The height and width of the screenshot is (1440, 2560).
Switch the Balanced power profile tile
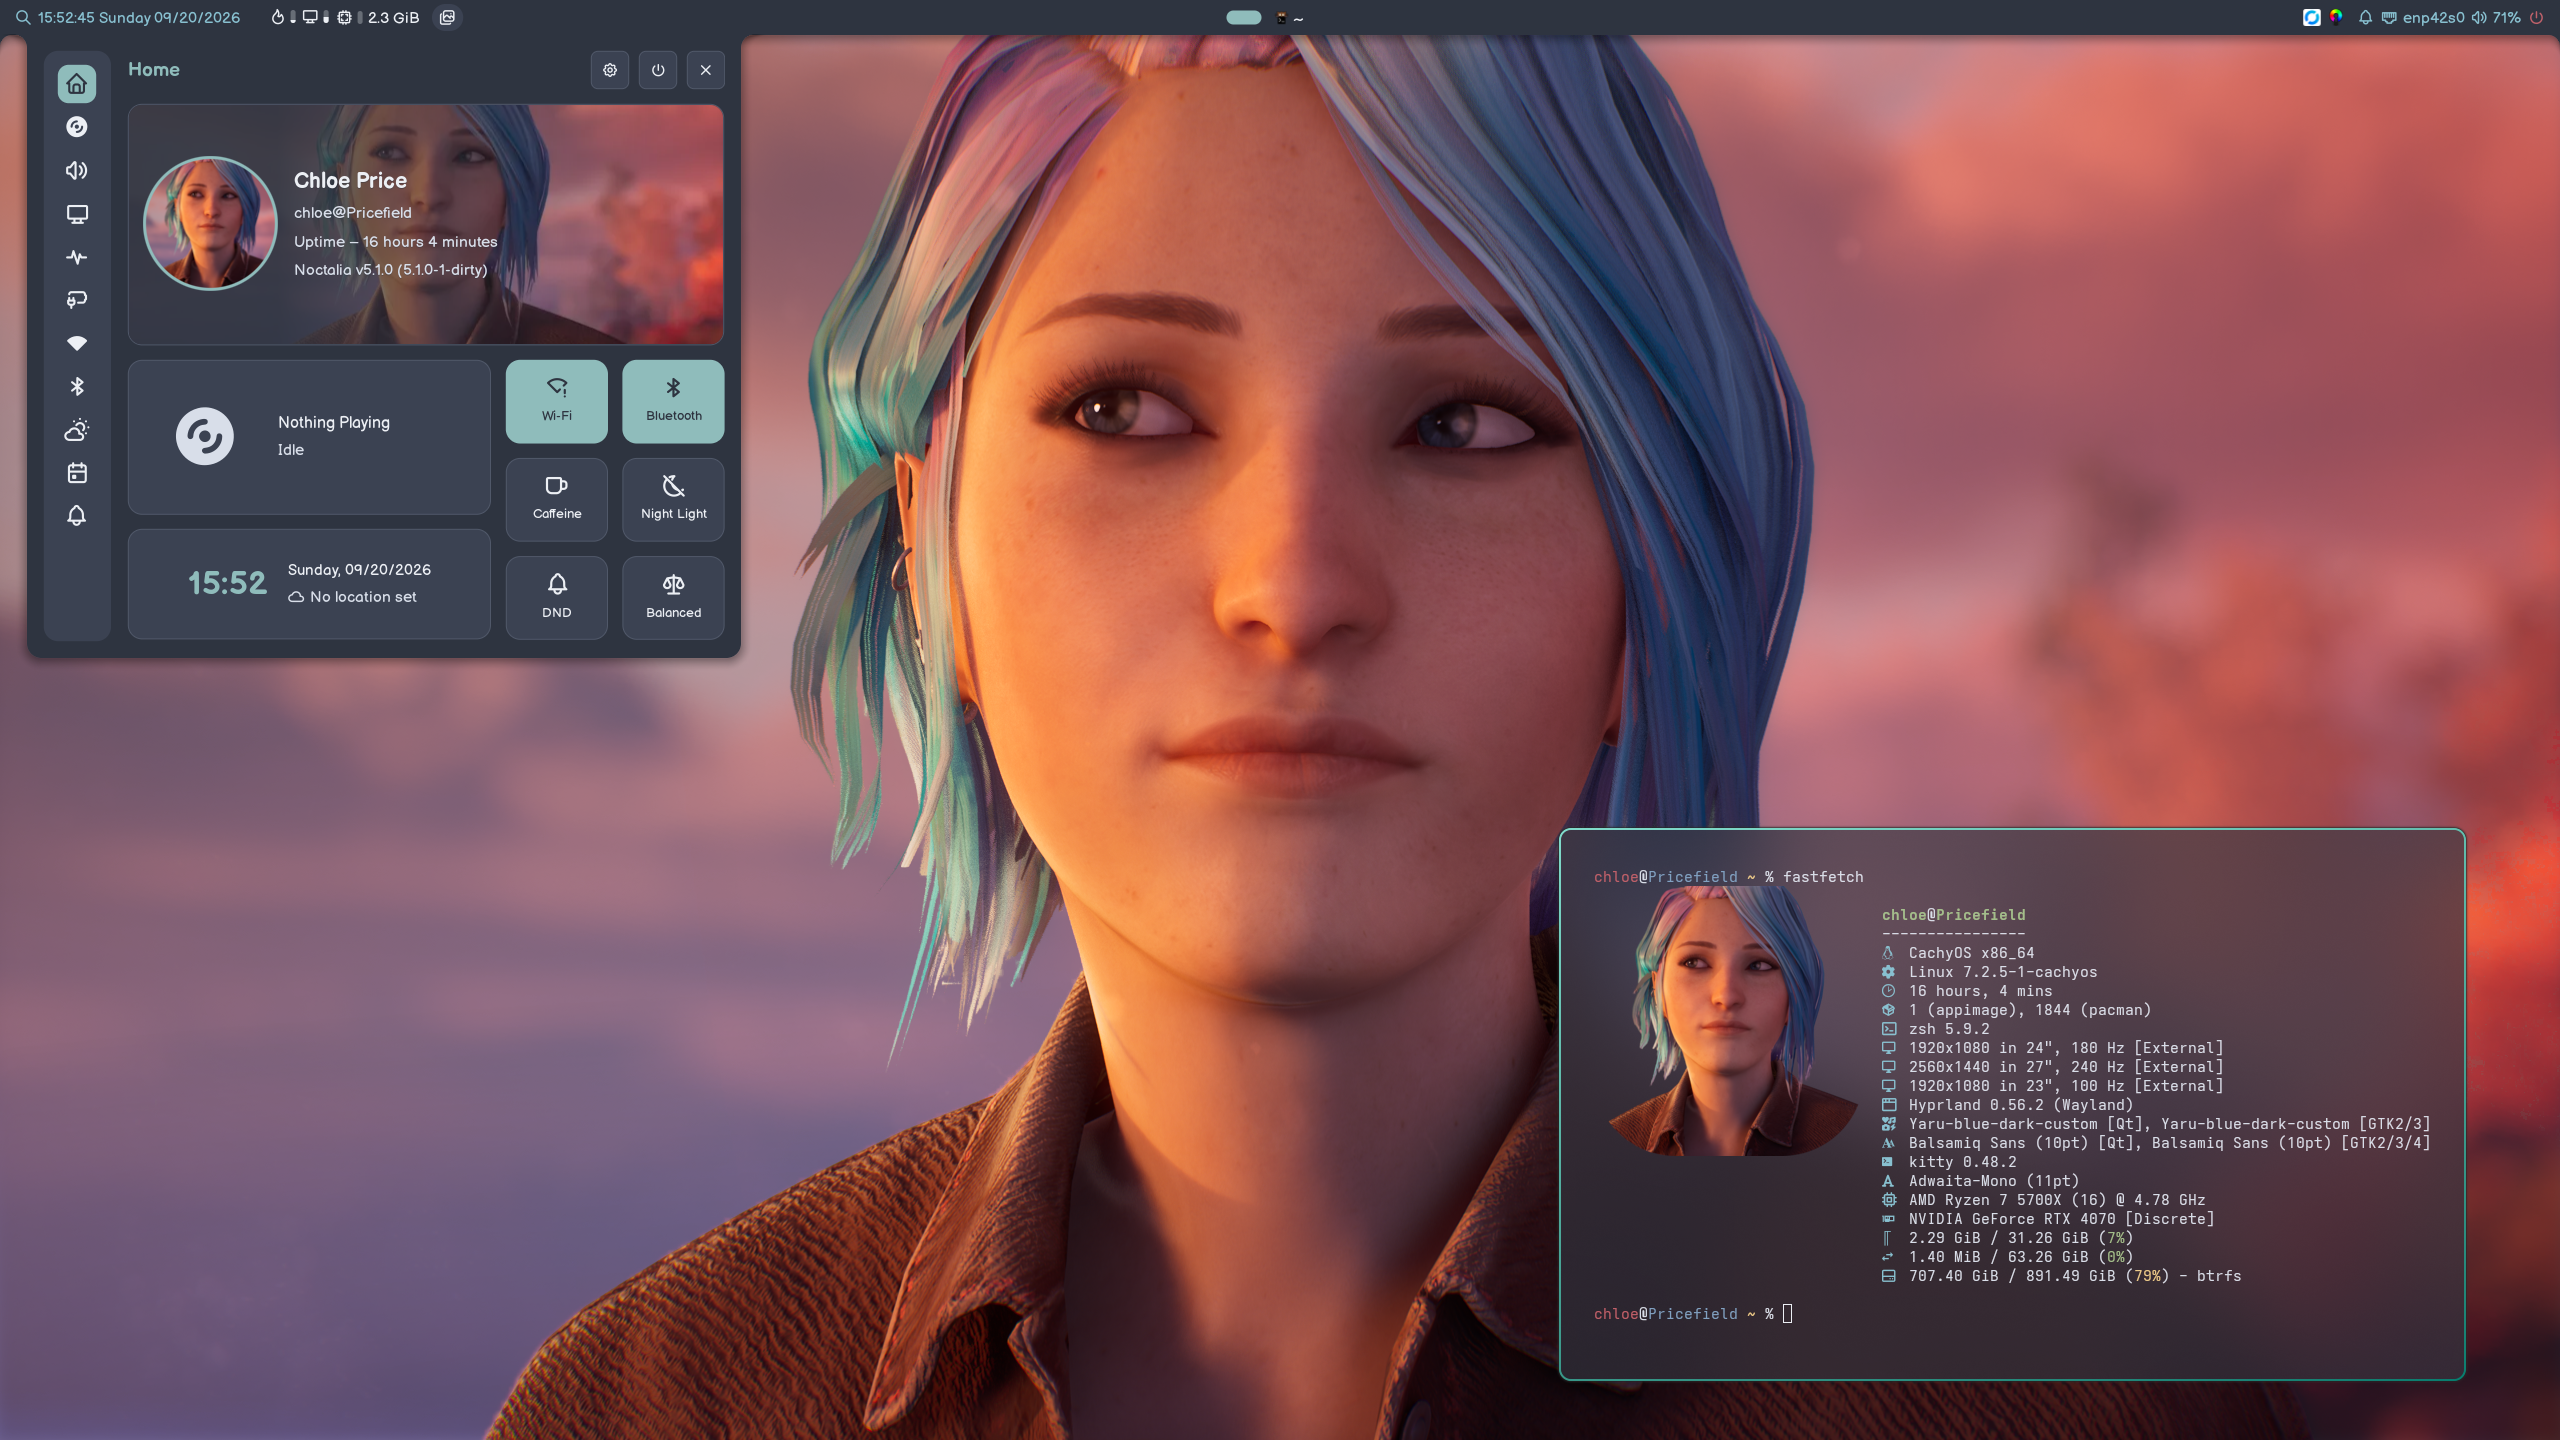[674, 598]
